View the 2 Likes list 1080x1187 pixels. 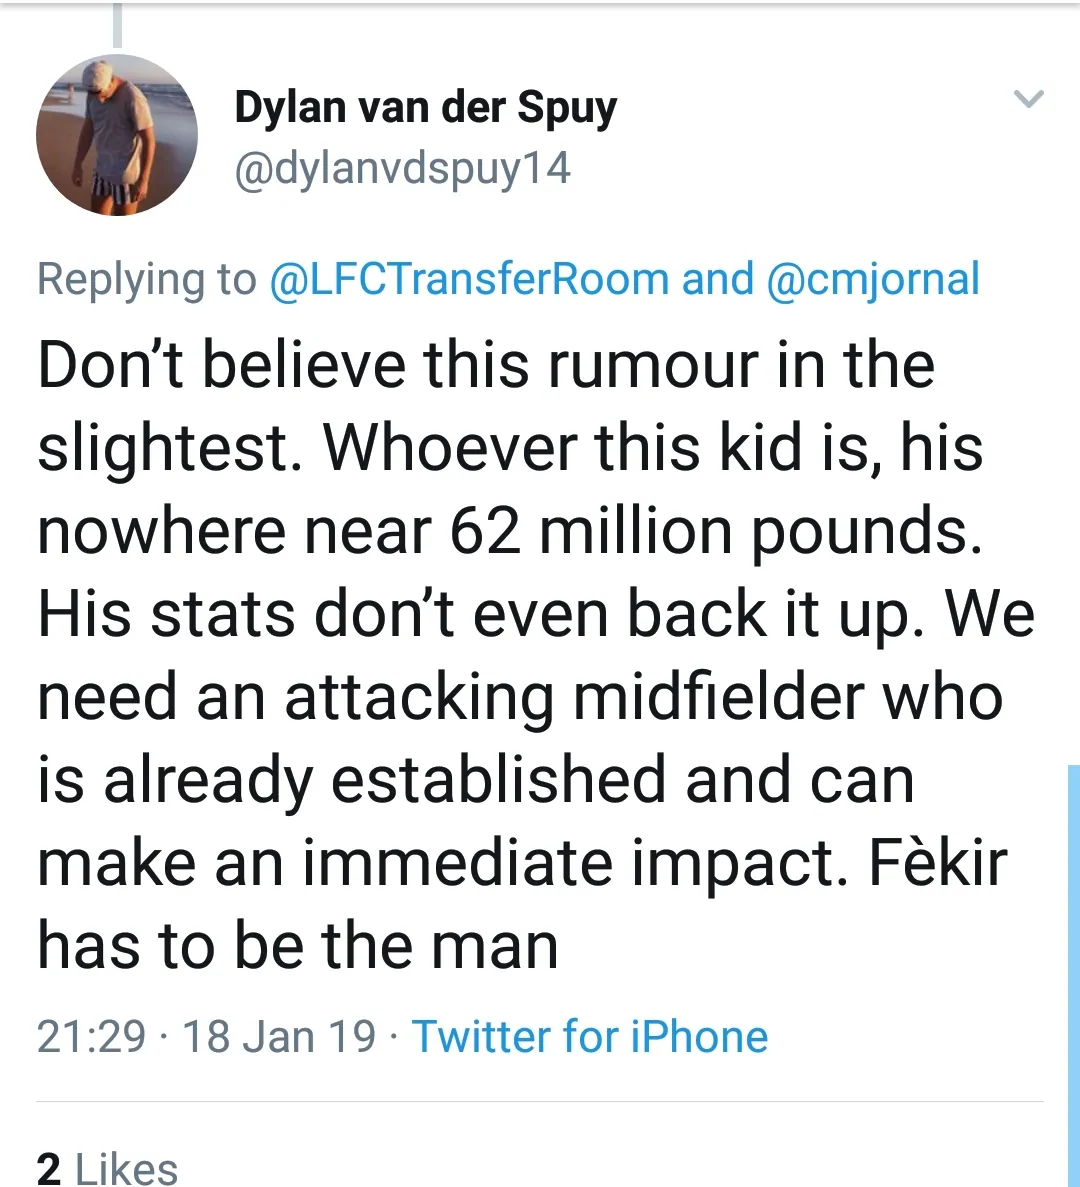pos(107,1168)
